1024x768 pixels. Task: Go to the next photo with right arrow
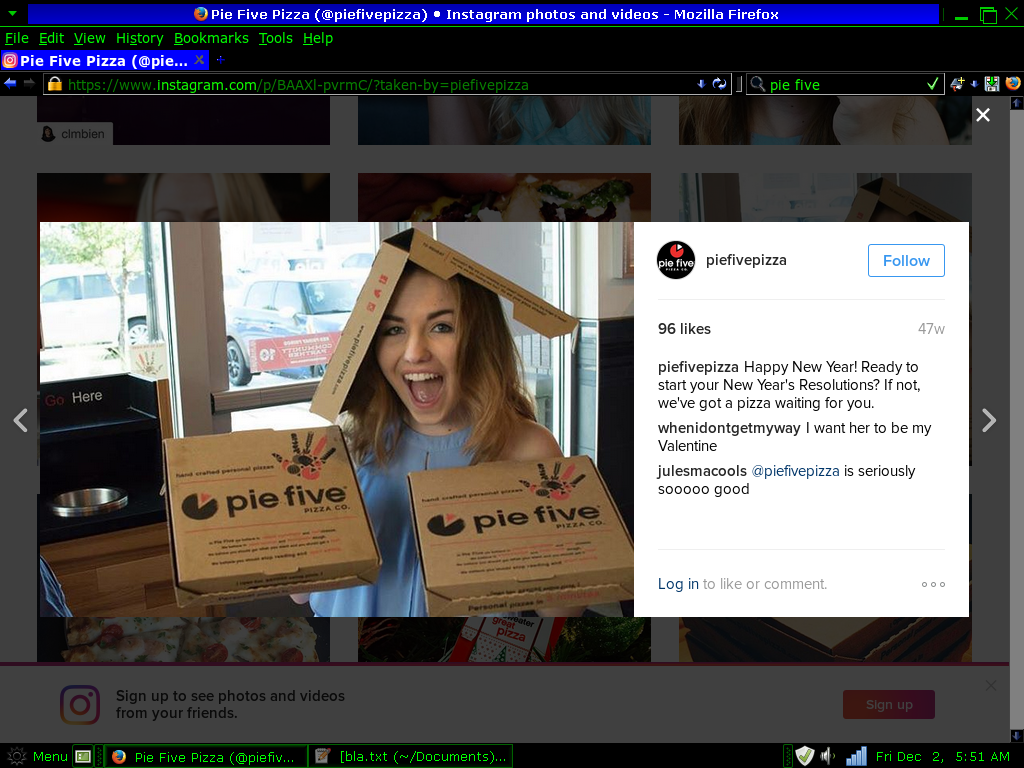(989, 420)
